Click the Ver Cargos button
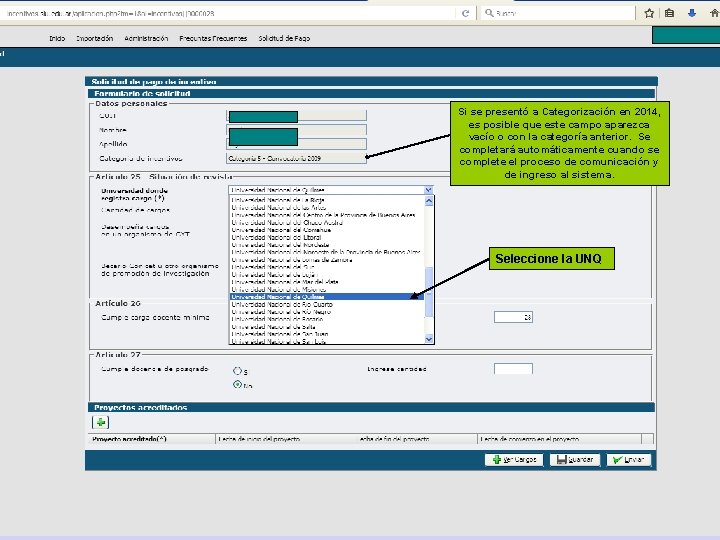Viewport: 720px width, 540px height. point(514,460)
